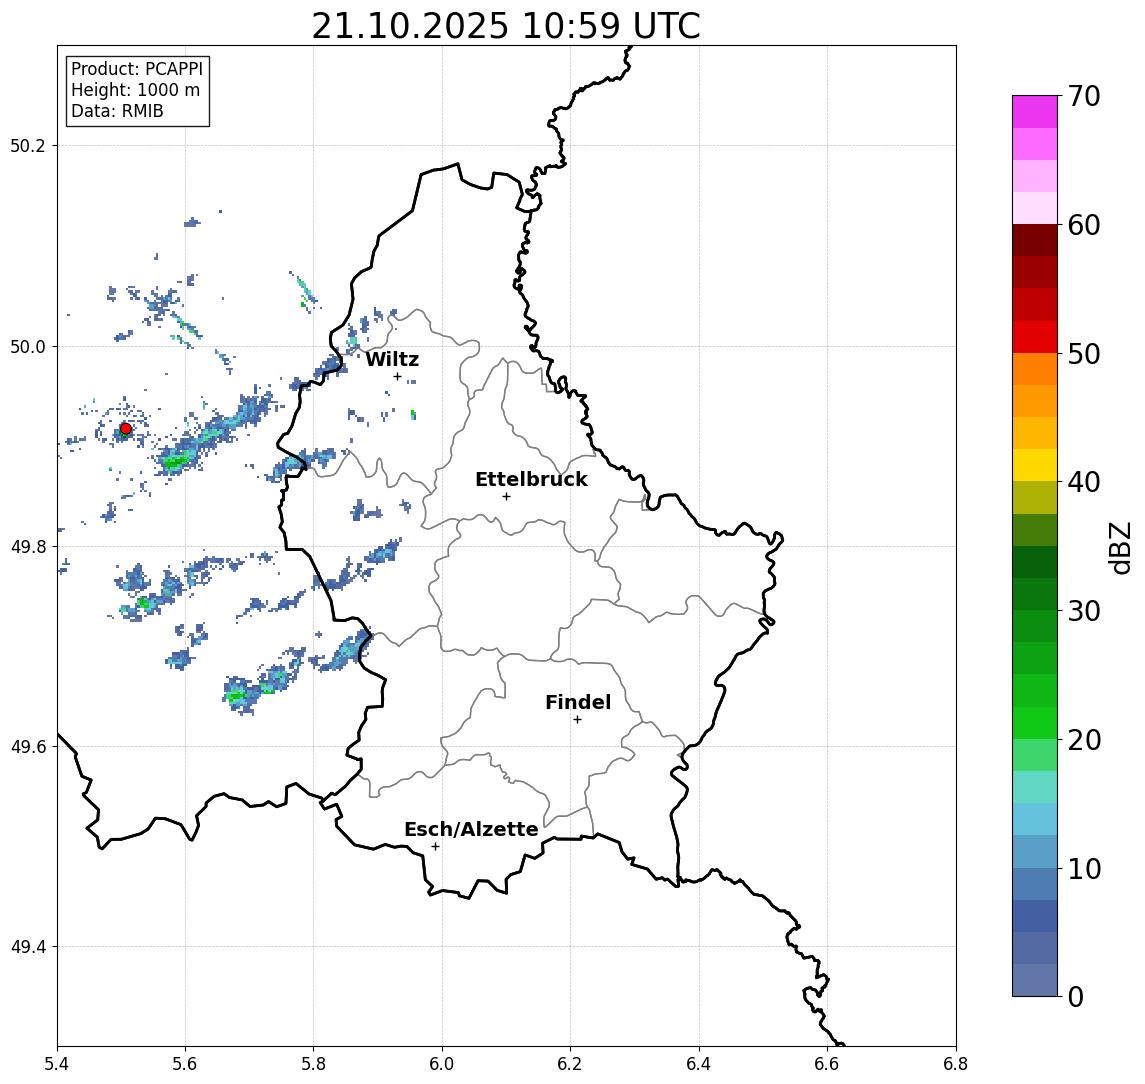Viewport: 1145px width, 1084px height.
Task: Click the yellow swatch above 40 dBZ
Action: [1035, 465]
